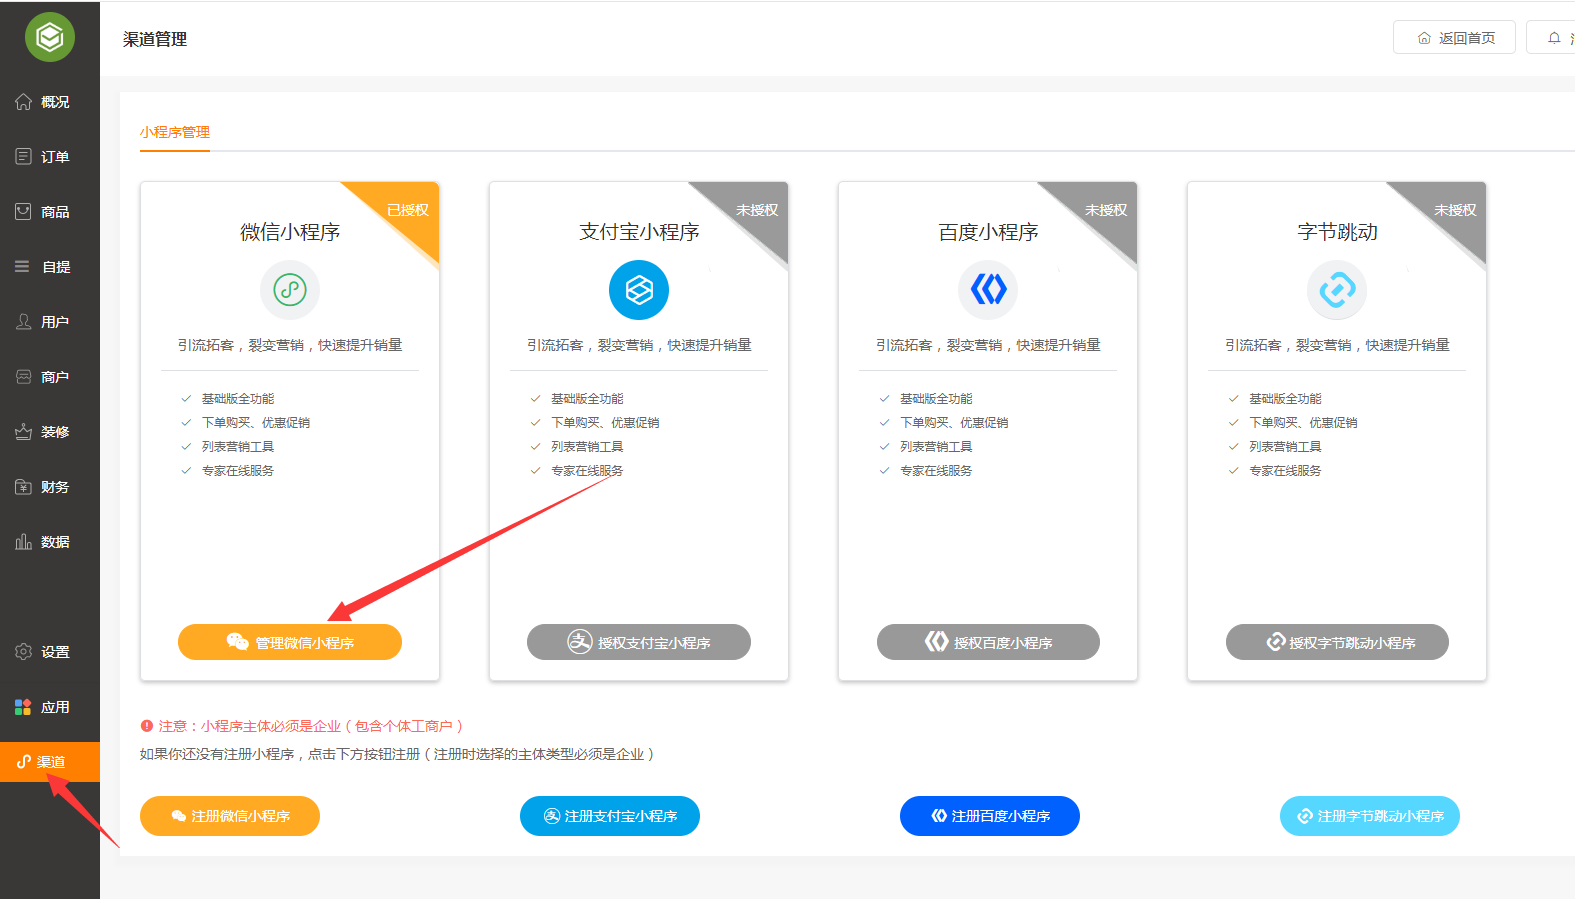Click 列表营销工具 in the Baidu card
The image size is (1575, 899).
pyautogui.click(x=936, y=447)
